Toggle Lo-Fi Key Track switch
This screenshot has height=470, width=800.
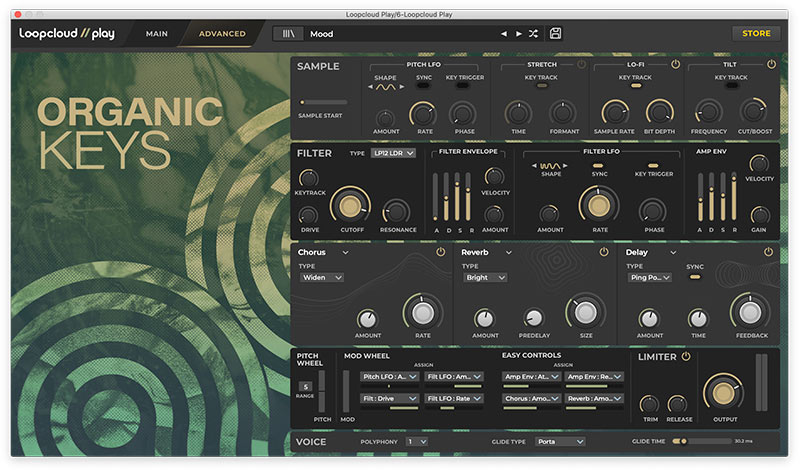tap(636, 86)
